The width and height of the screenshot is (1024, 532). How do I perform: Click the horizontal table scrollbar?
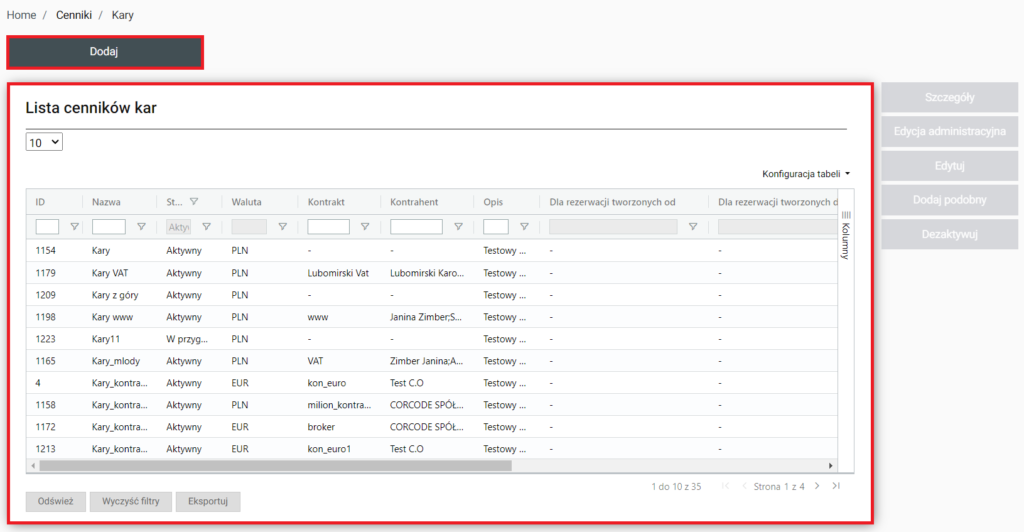point(275,465)
